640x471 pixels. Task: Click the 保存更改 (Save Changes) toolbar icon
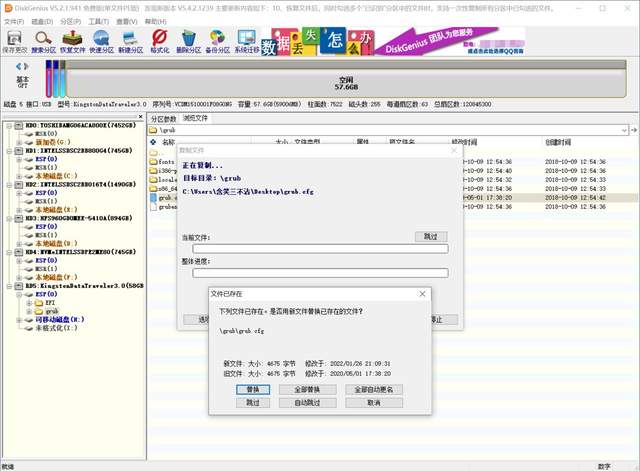pyautogui.click(x=14, y=42)
